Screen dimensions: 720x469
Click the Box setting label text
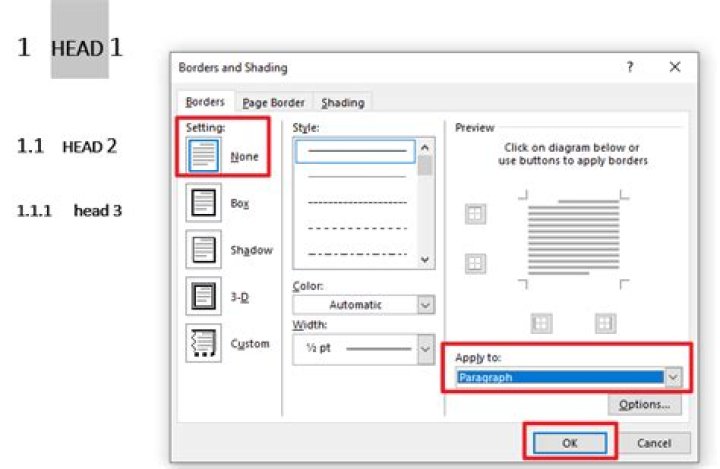coord(240,203)
